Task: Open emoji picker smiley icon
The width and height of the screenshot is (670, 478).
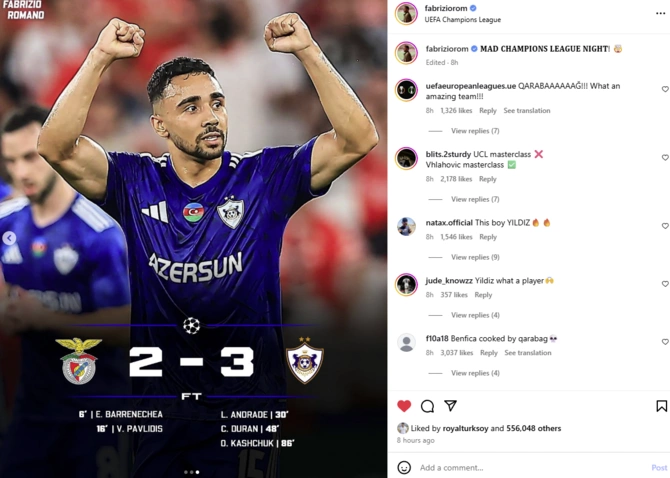Action: tap(404, 467)
